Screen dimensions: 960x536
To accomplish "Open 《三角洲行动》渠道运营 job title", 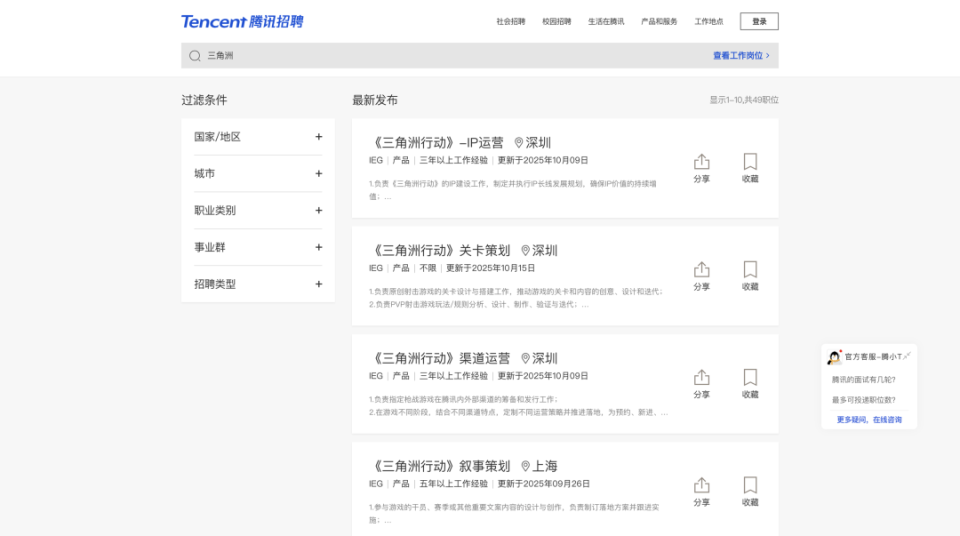I will (440, 358).
